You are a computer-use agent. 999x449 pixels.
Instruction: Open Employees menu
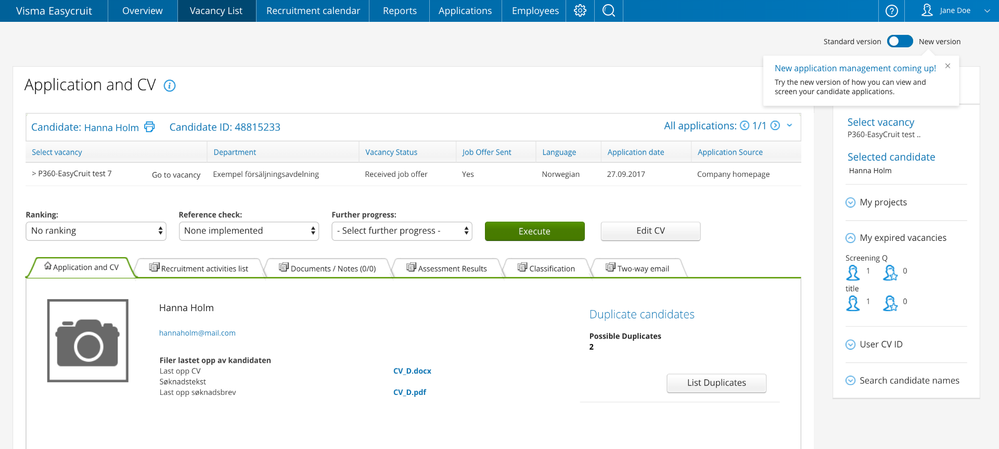535,11
